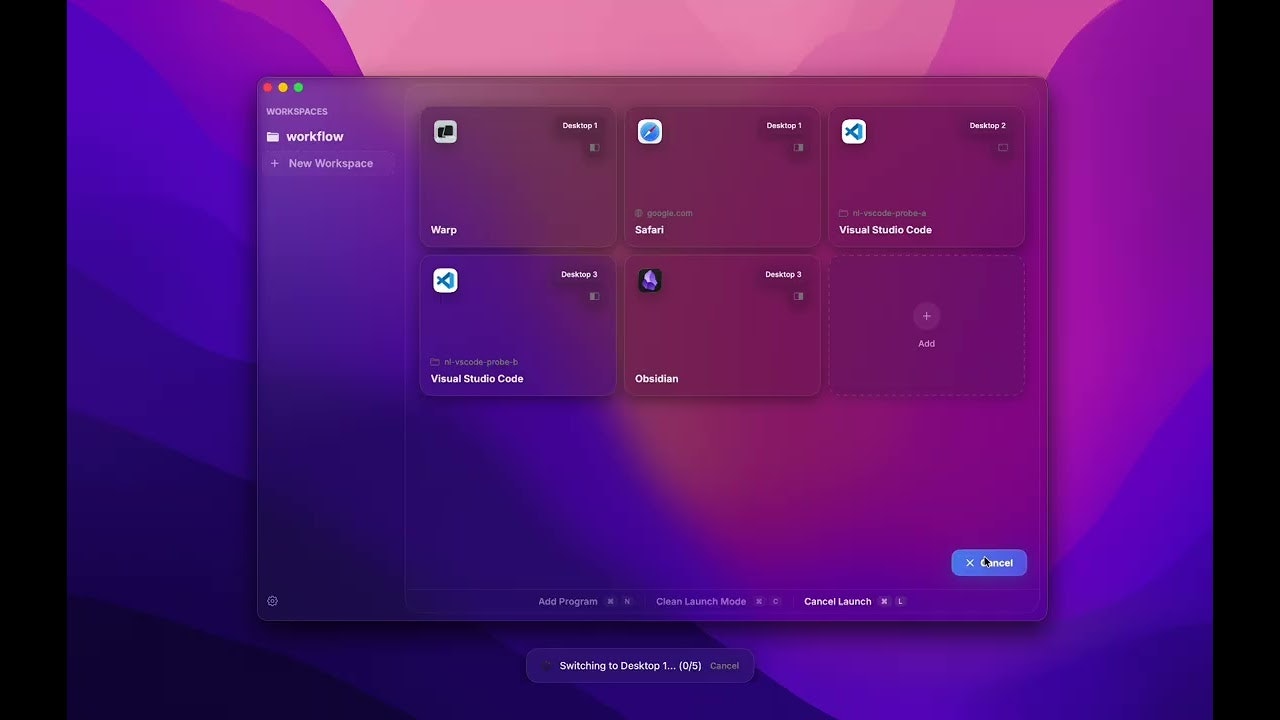The width and height of the screenshot is (1280, 720).
Task: Click the google.com text on Safari card
Action: point(670,213)
